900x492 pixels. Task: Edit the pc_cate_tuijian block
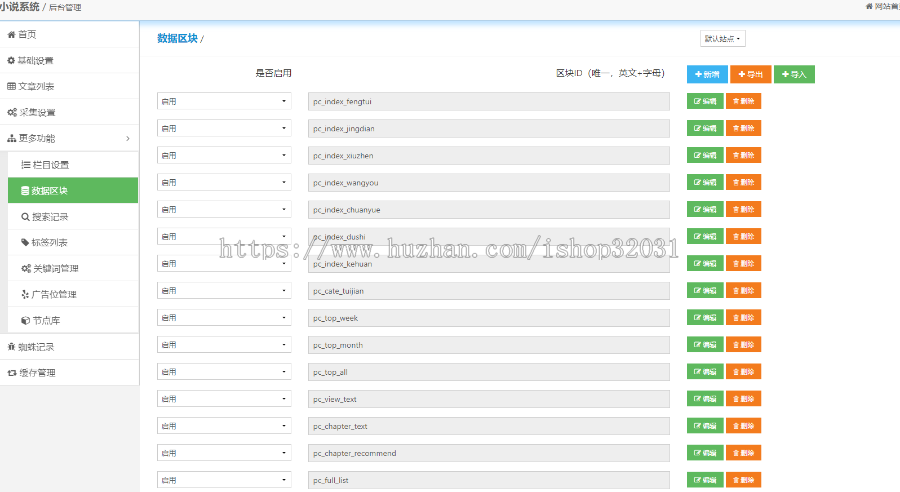705,290
